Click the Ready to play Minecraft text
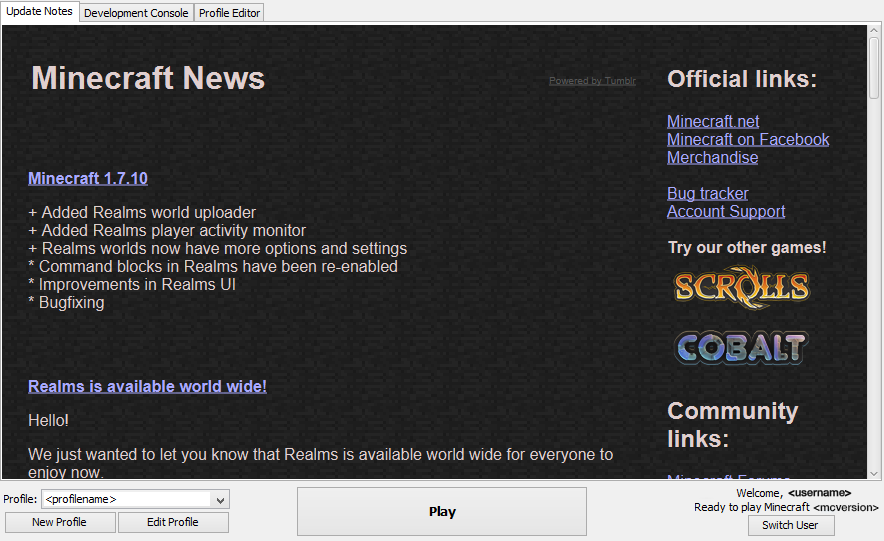This screenshot has width=884, height=541. 786,507
